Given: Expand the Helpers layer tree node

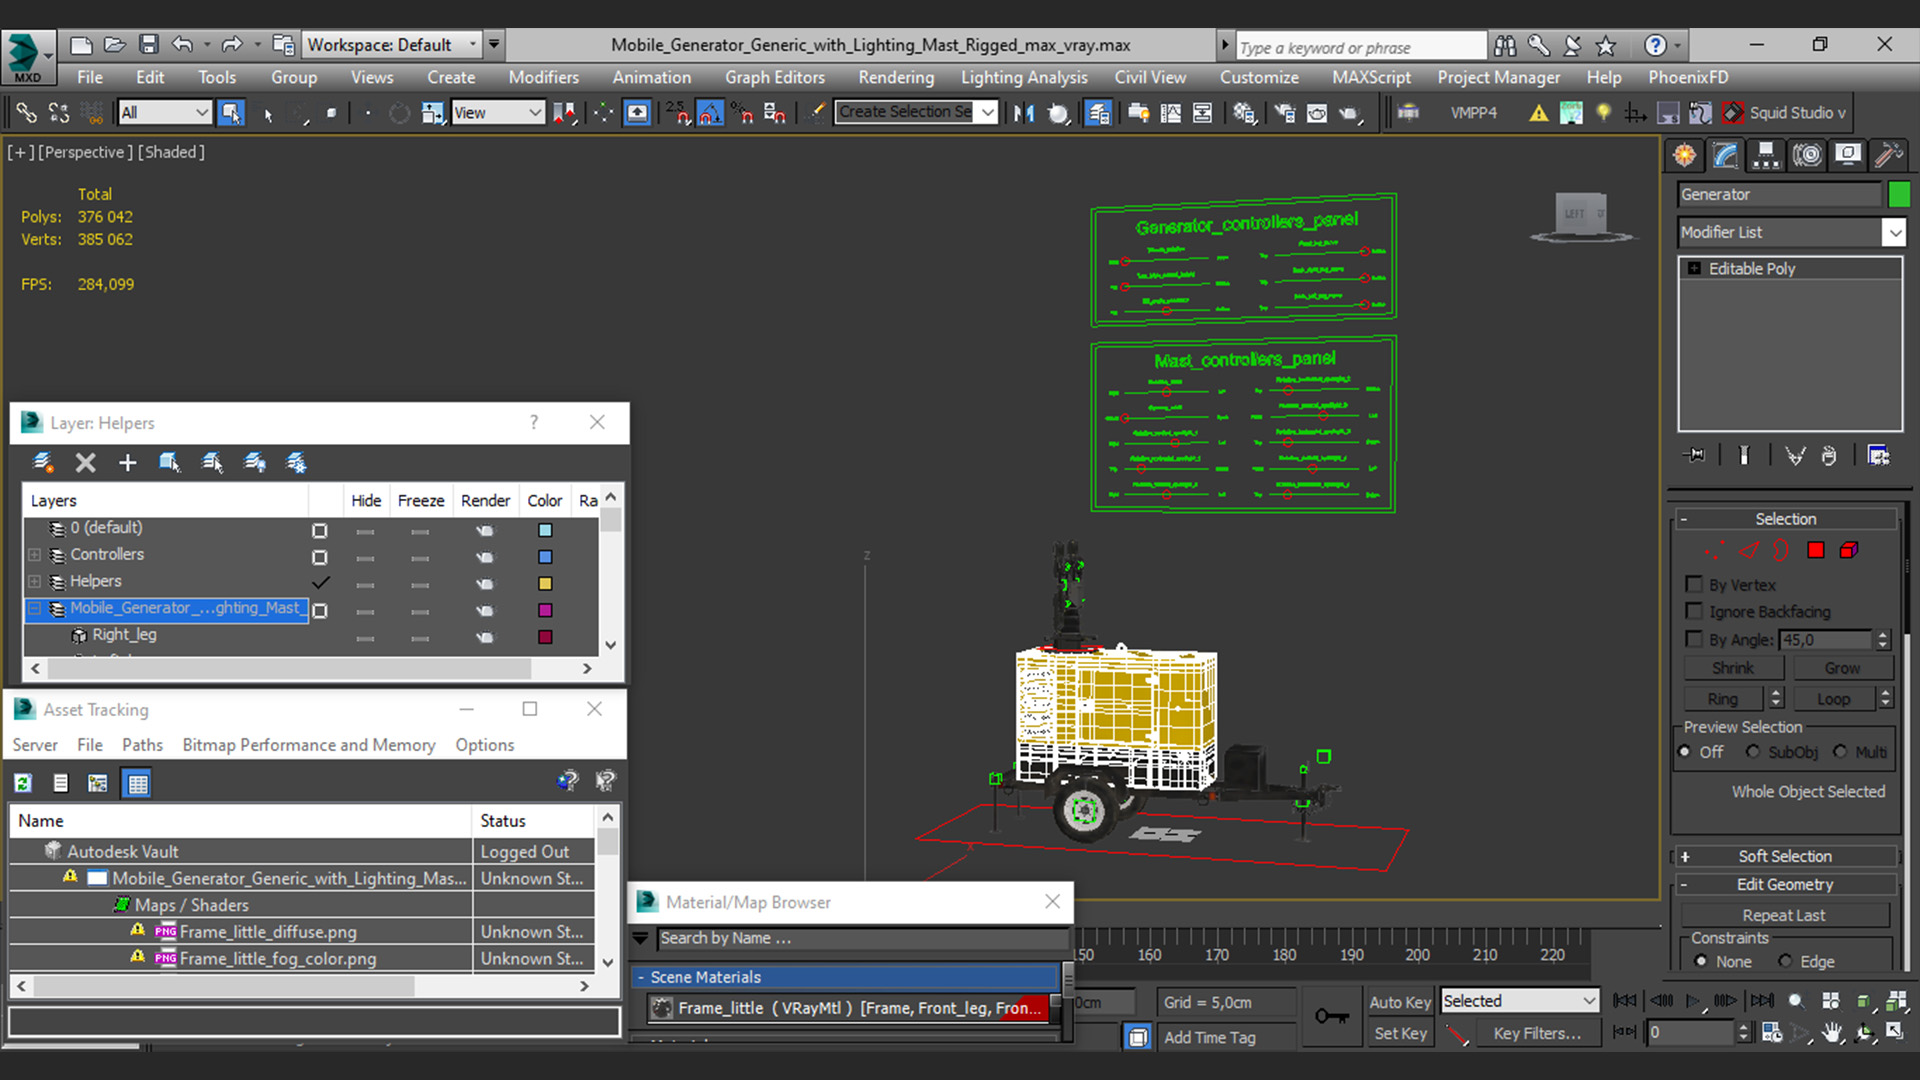Looking at the screenshot, I should click(x=35, y=582).
